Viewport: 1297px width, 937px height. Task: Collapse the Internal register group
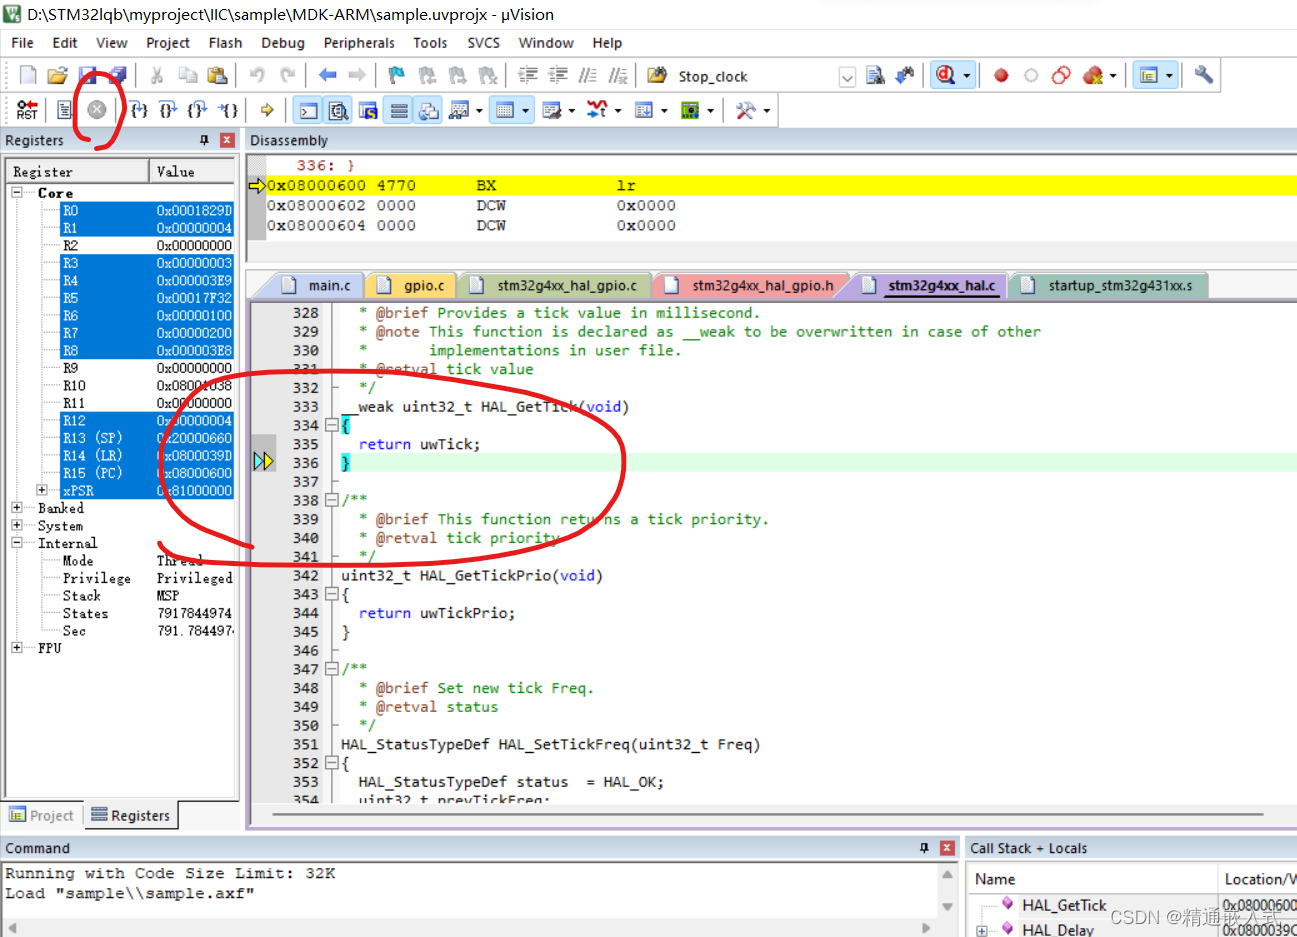[17, 542]
